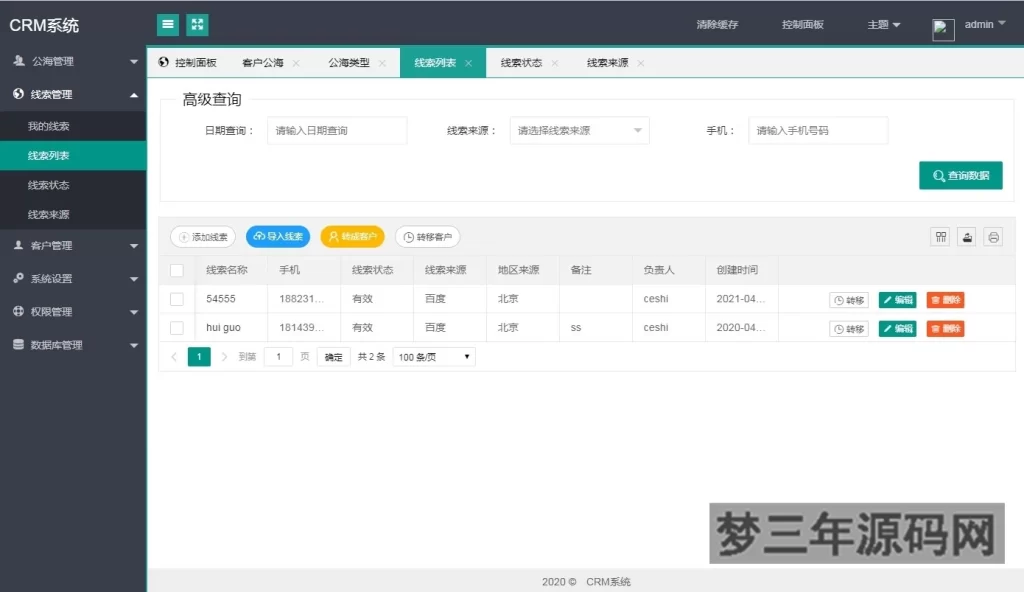Click the fullscreen expand icon
The width and height of the screenshot is (1024, 592).
click(x=197, y=25)
